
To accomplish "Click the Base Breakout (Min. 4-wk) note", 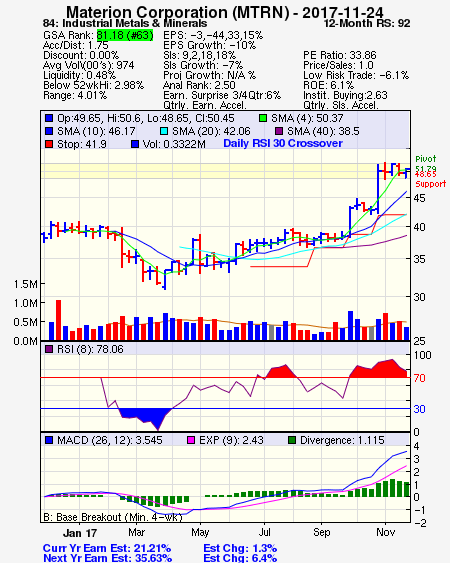I will (x=113, y=517).
